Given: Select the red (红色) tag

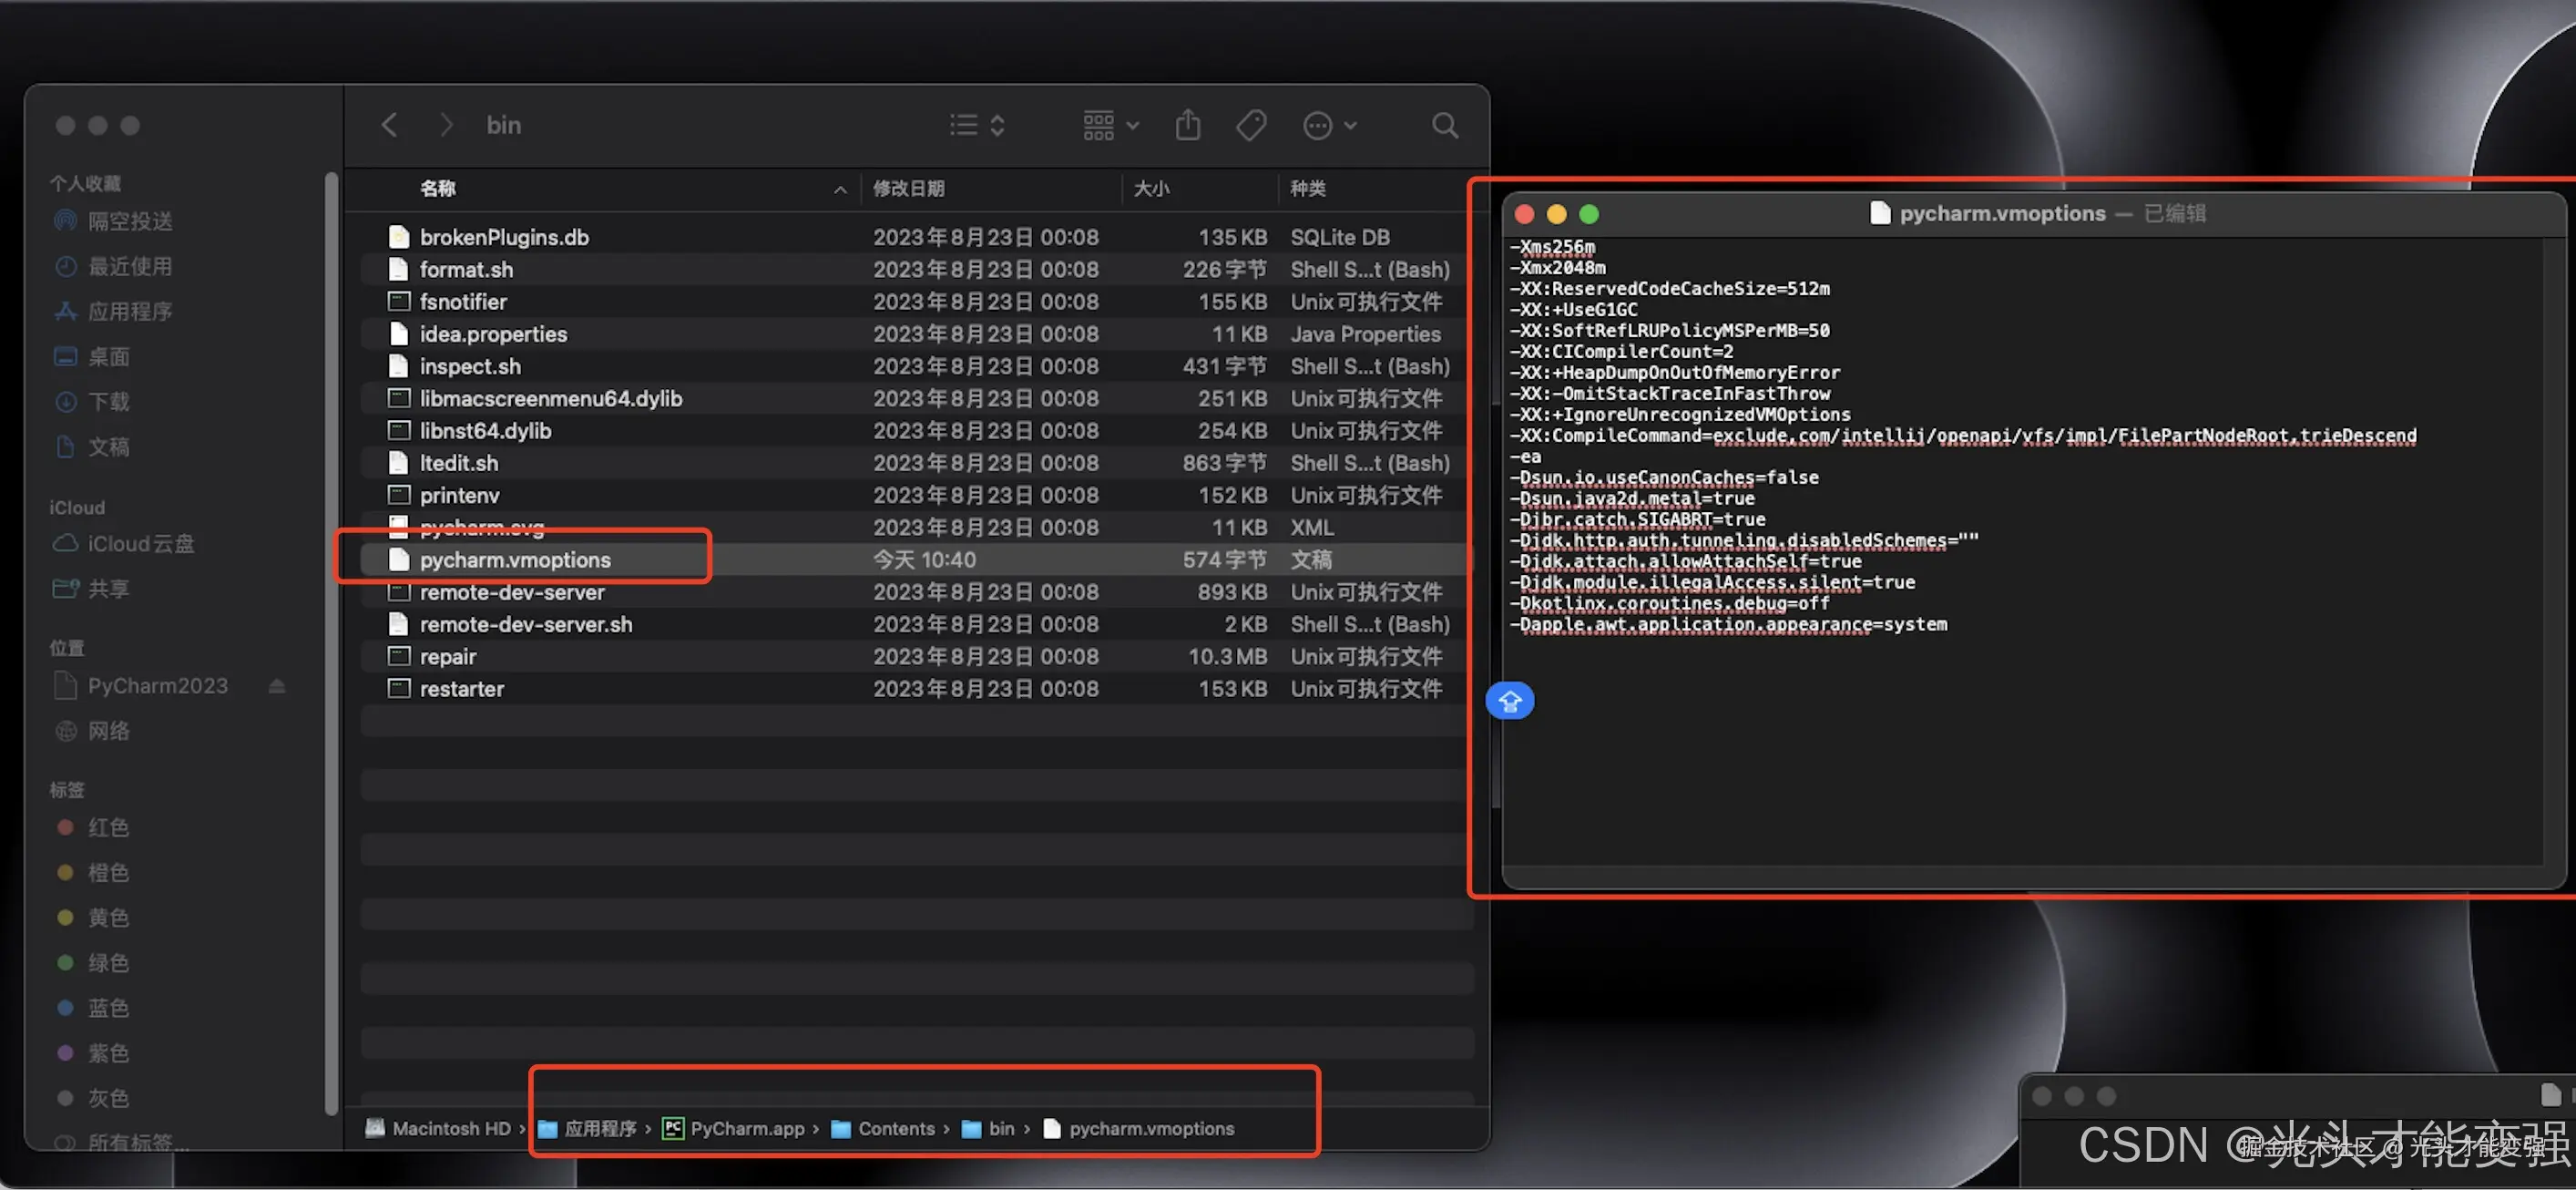Looking at the screenshot, I should [108, 827].
